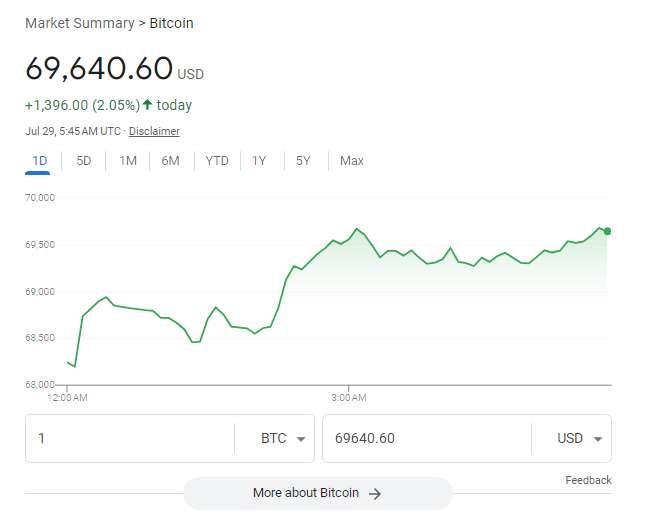This screenshot has height=520, width=656.
Task: Expand the USD currency dropdown
Action: click(x=580, y=439)
